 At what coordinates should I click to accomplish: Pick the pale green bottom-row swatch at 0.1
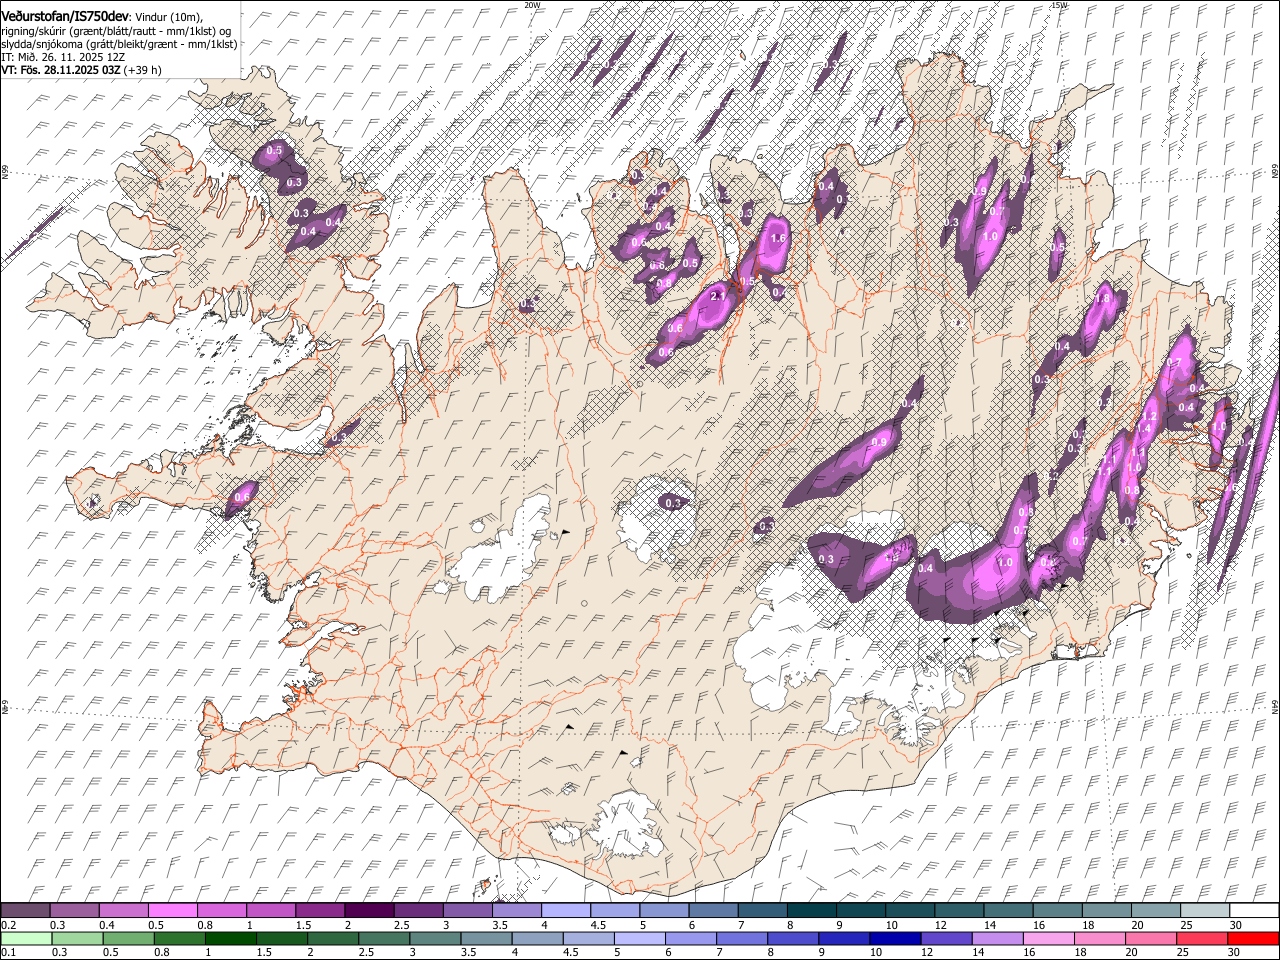[26, 939]
